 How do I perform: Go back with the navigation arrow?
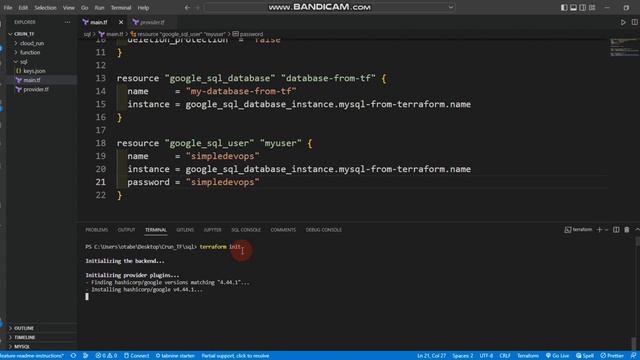tap(187, 7)
